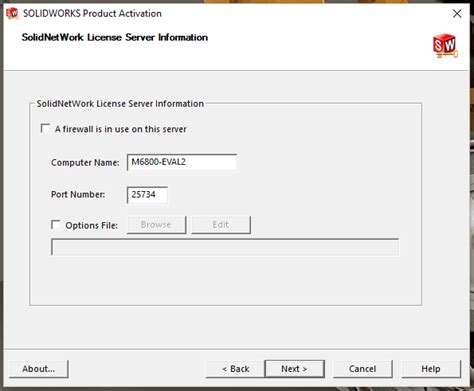The width and height of the screenshot is (474, 391).
Task: Click the bold 'SolidNetWork License Server Information' heading
Action: click(x=115, y=37)
